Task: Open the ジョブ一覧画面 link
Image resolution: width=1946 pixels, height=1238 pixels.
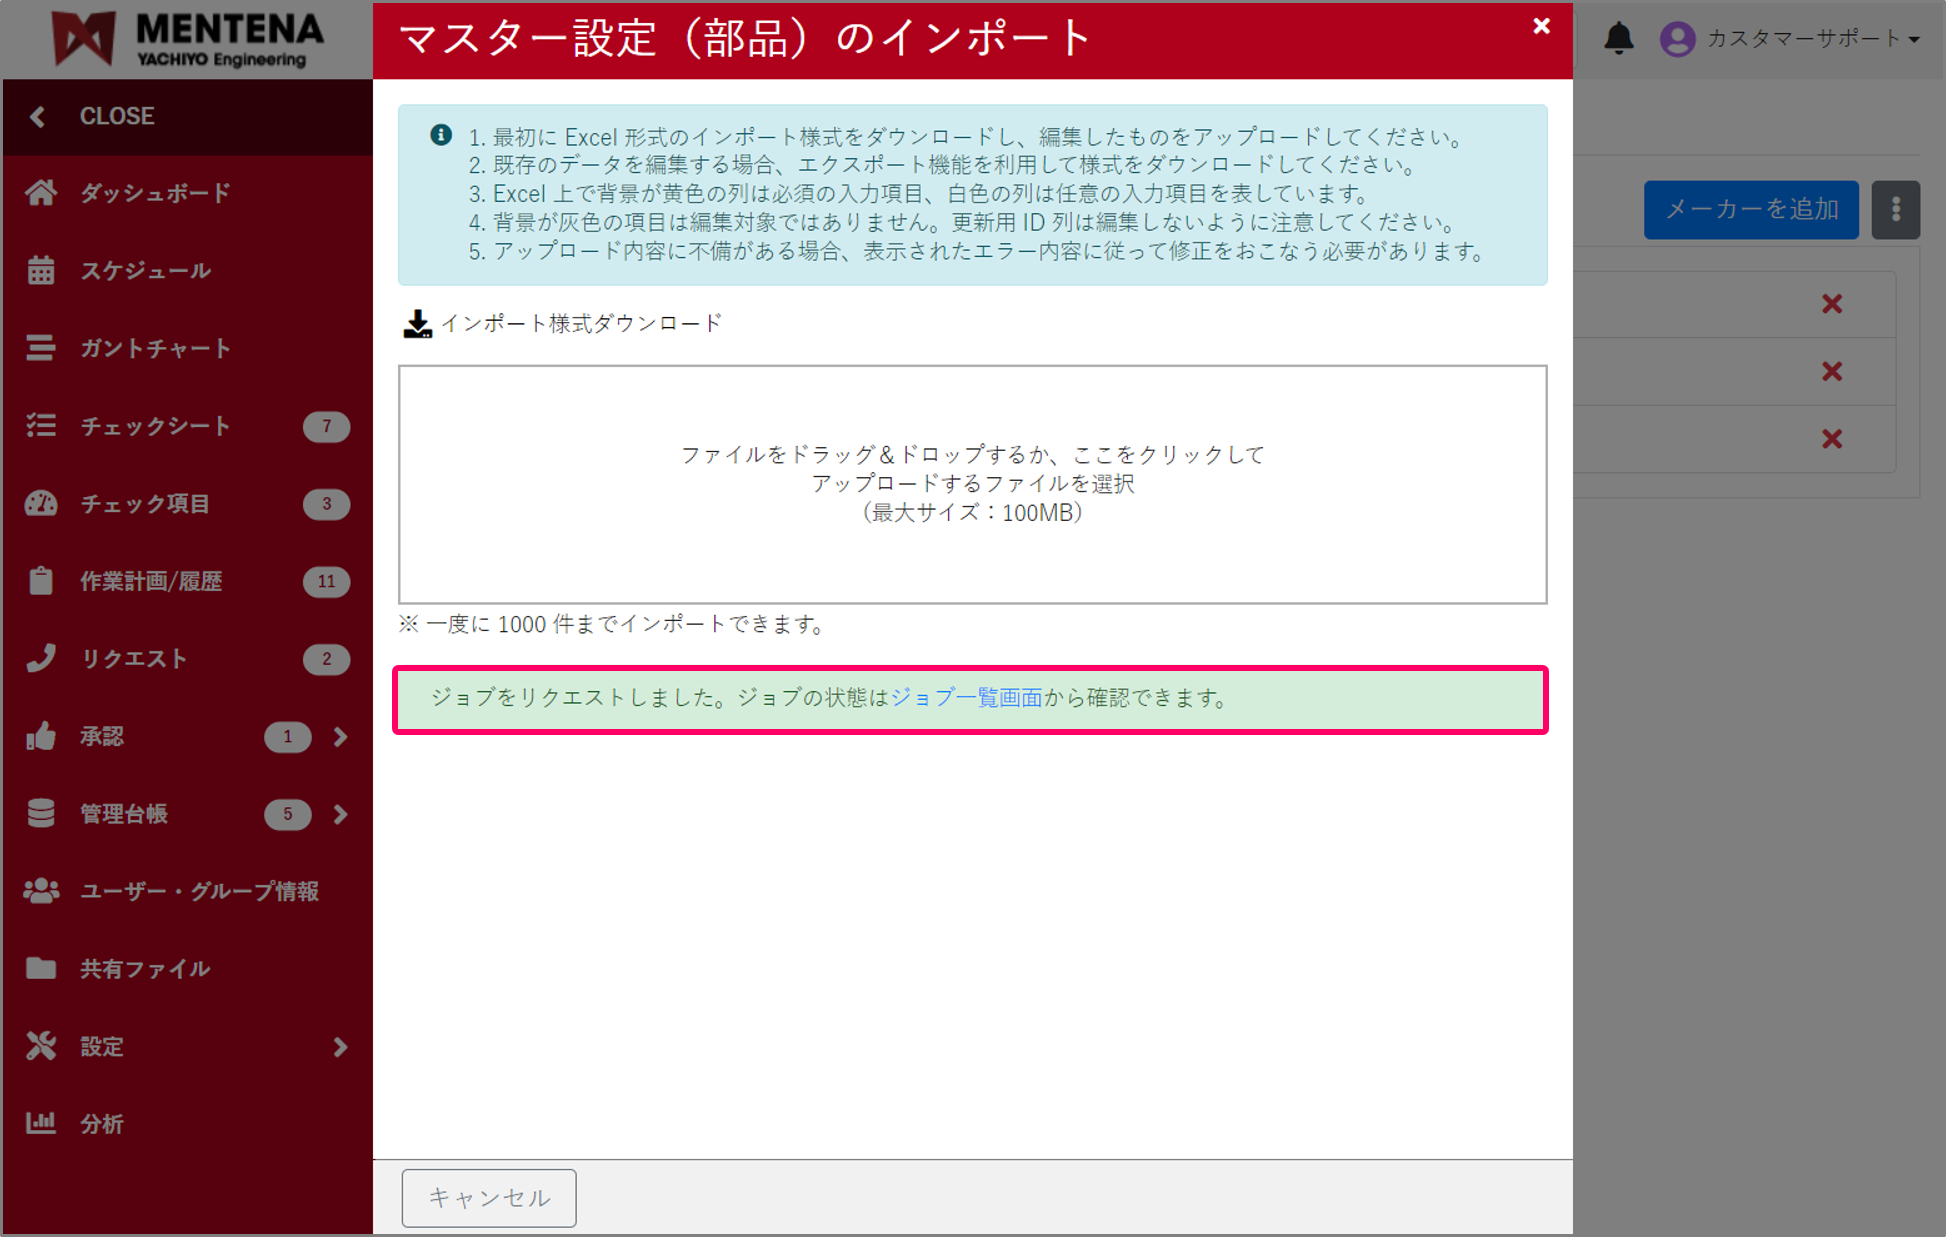Action: 967,699
